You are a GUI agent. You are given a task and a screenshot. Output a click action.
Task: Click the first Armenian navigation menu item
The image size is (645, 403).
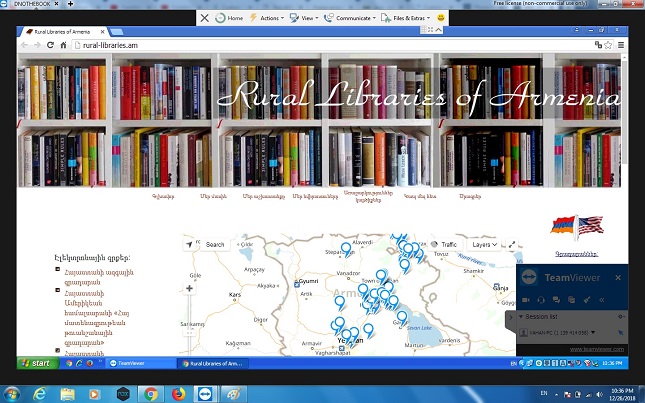tap(163, 197)
